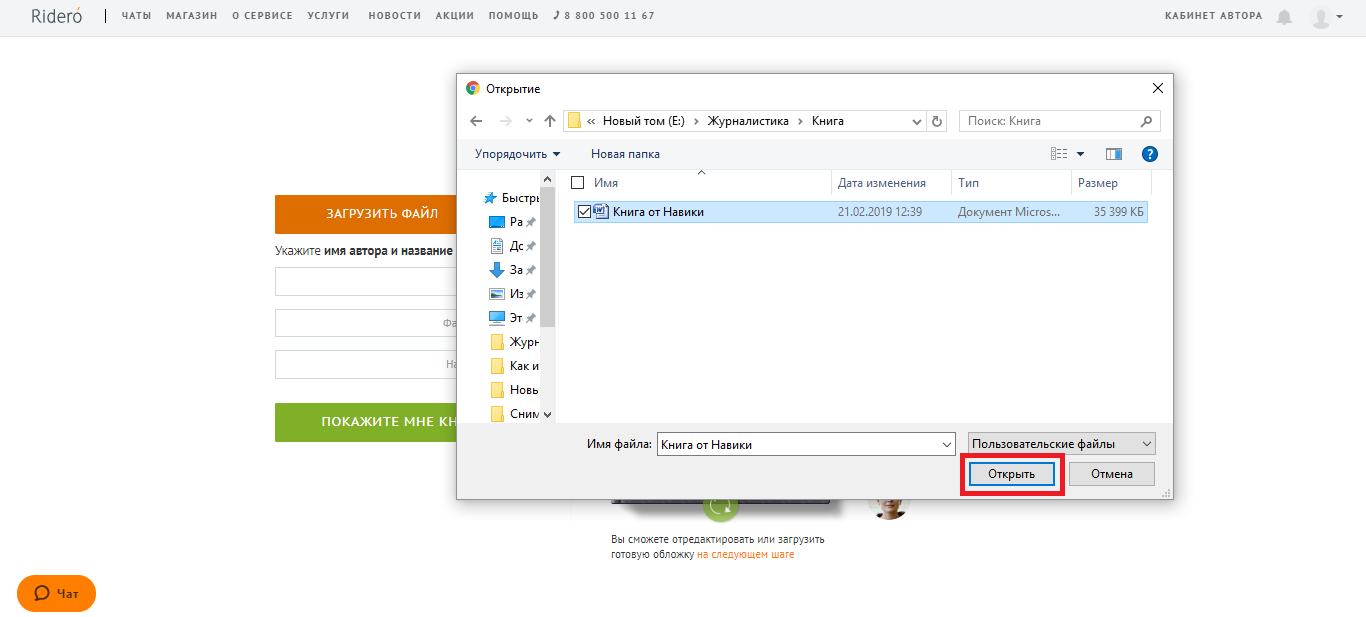Change file view layout icon
Viewport: 1366px width, 617px height.
tap(1060, 154)
